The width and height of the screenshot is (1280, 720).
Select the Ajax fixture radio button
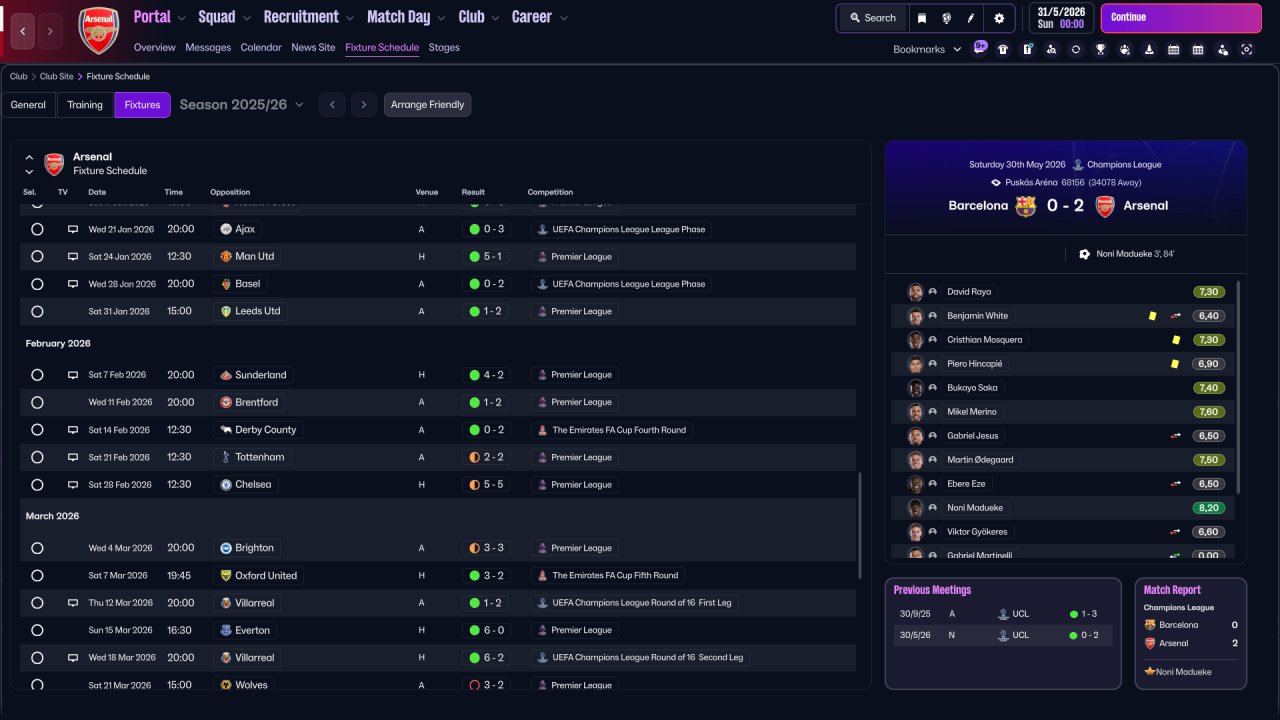[x=37, y=229]
